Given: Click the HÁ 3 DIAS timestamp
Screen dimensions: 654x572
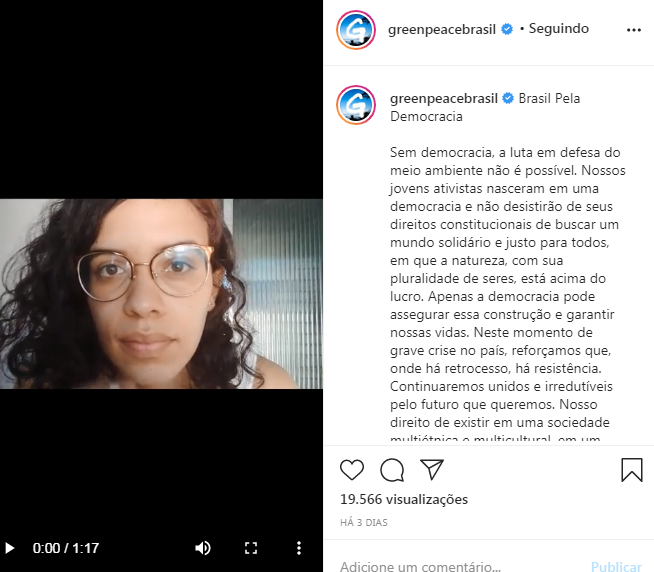Looking at the screenshot, I should [x=364, y=522].
